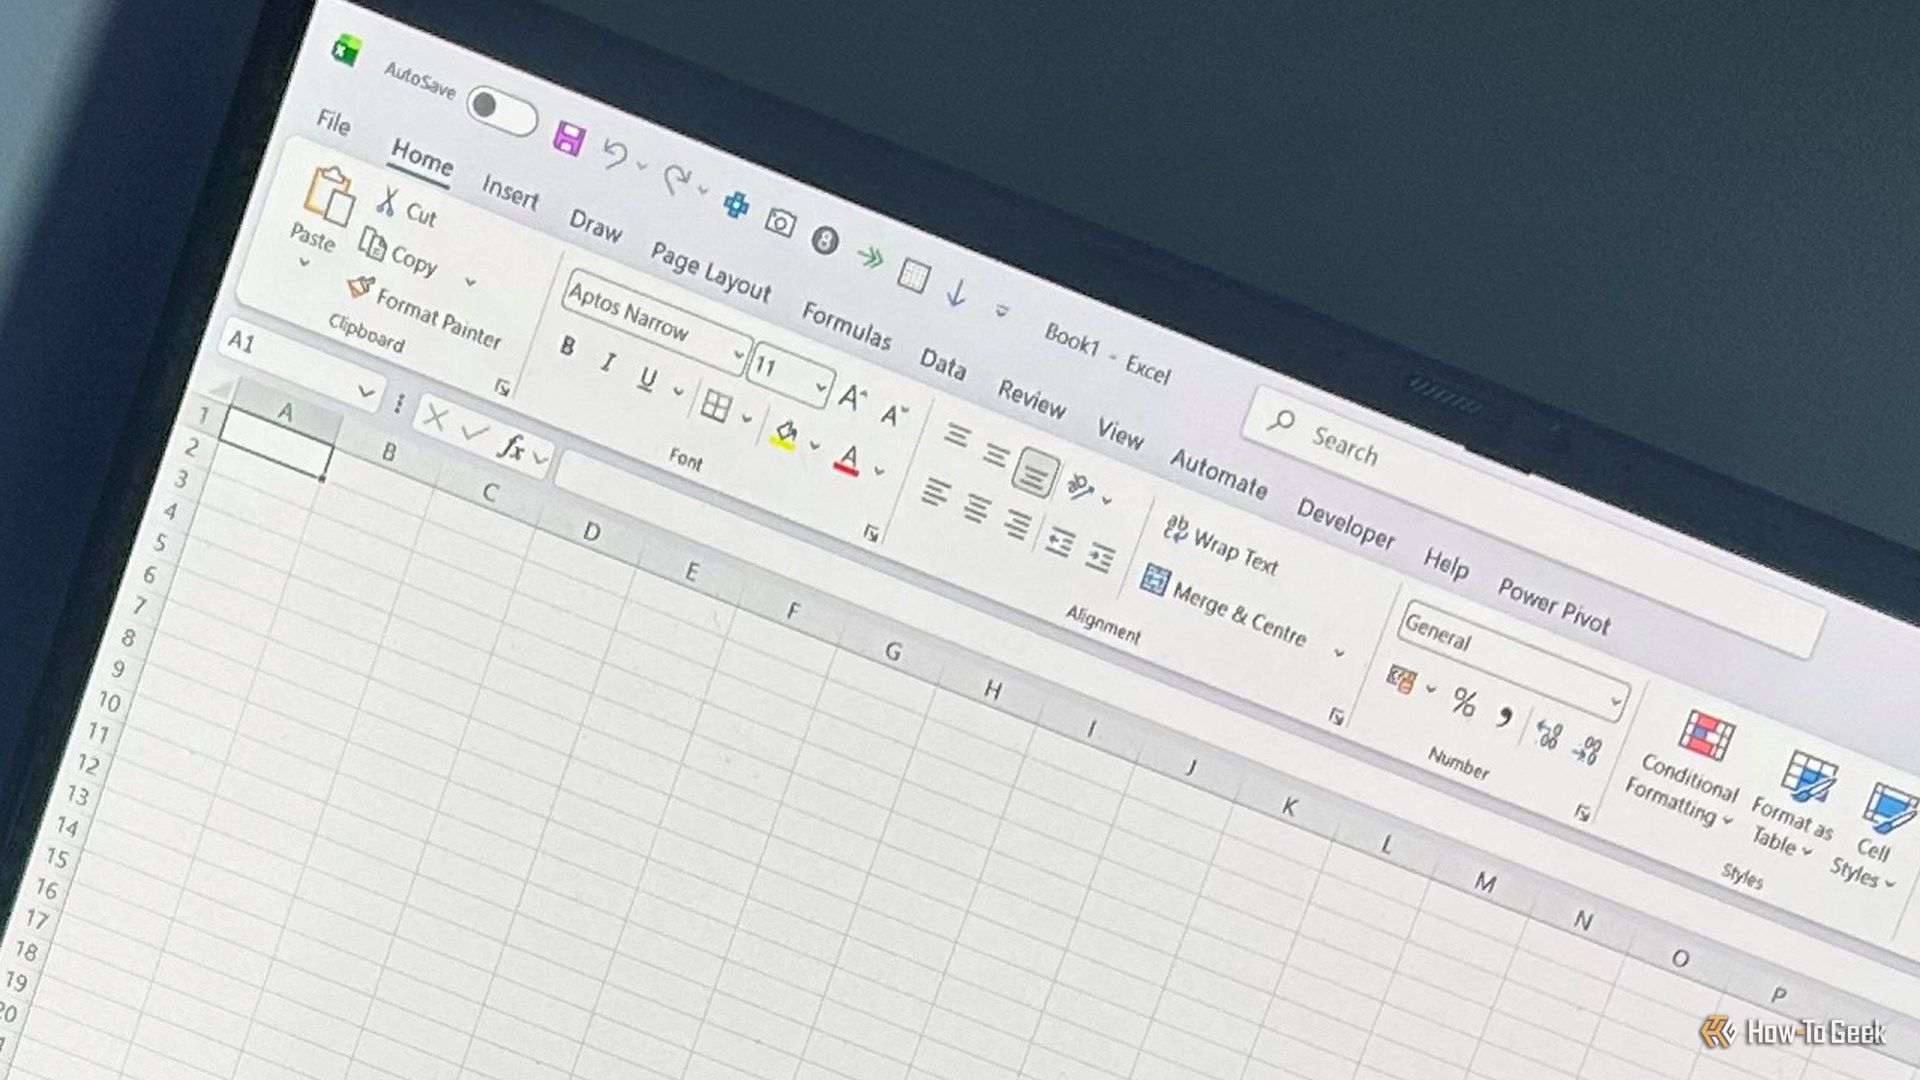Expand the Paste options arrow
This screenshot has height=1080, width=1920.
tap(304, 263)
